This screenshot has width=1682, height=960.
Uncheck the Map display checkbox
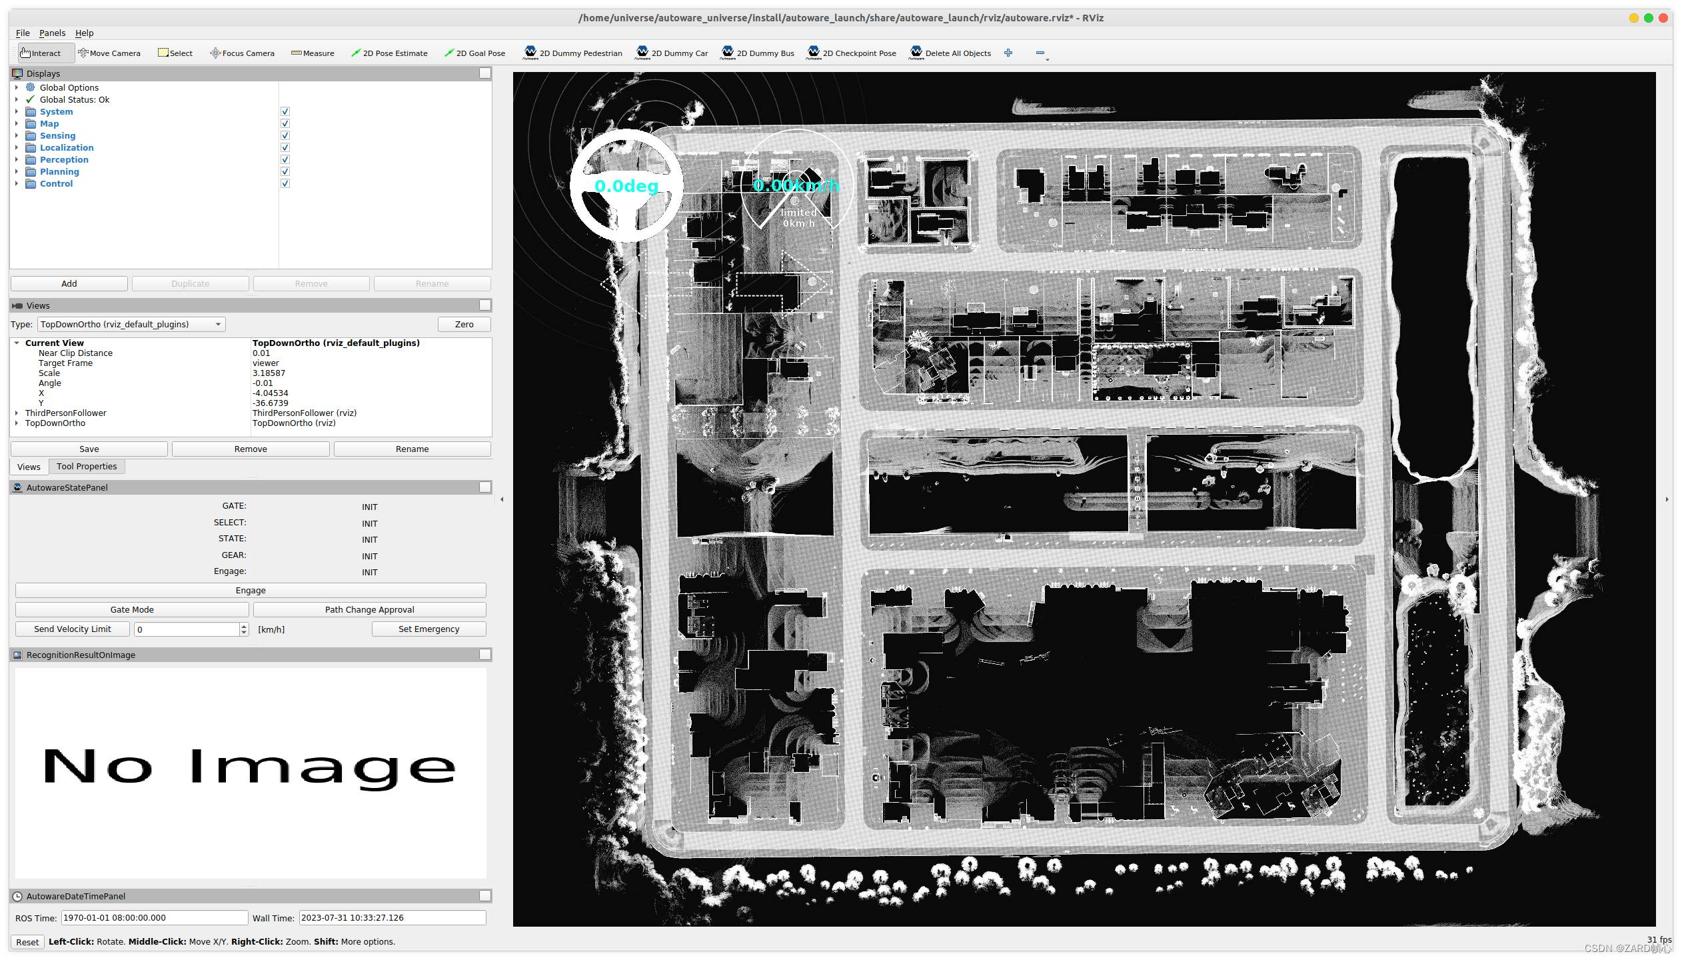click(x=285, y=124)
